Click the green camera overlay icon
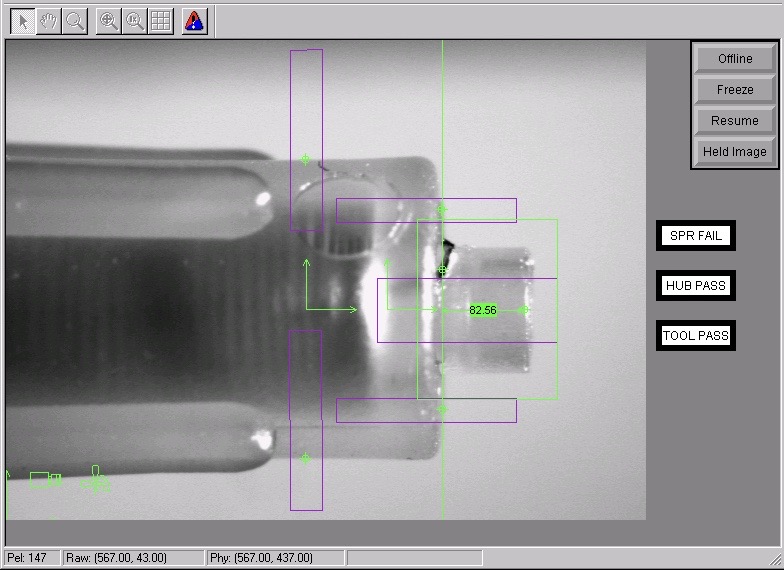This screenshot has height=570, width=784. [45, 480]
